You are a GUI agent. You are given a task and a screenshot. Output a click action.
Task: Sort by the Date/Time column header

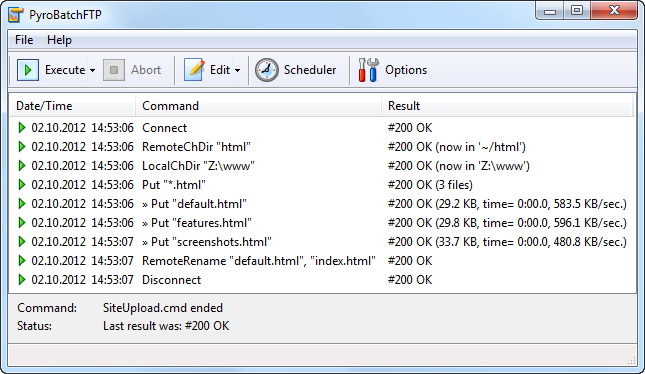click(73, 106)
